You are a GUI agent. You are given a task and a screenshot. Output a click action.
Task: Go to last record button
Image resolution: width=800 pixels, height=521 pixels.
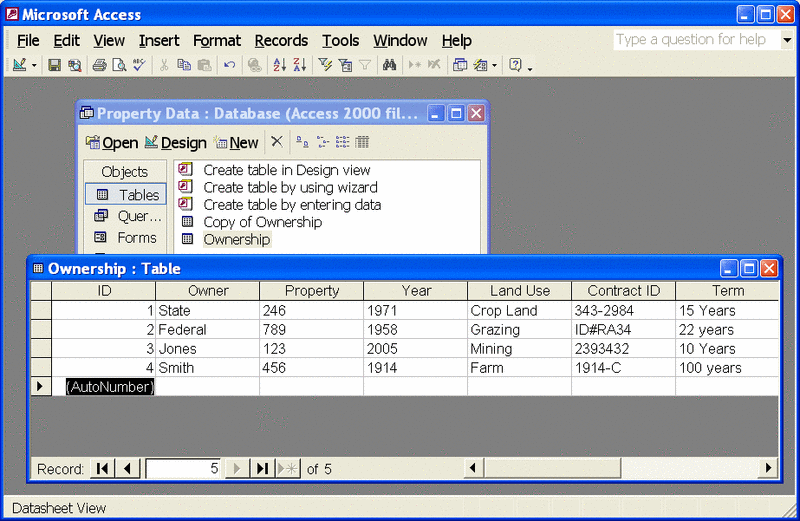click(262, 468)
